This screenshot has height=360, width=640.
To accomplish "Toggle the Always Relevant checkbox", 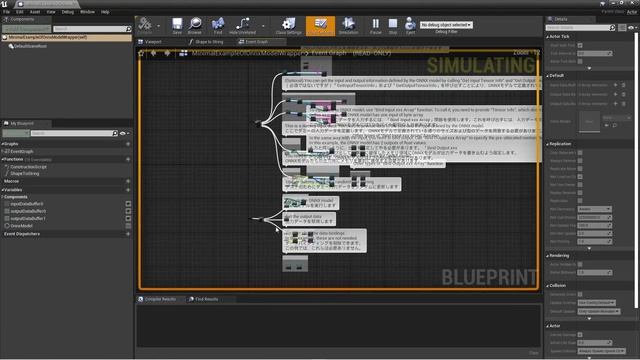I will [x=580, y=161].
